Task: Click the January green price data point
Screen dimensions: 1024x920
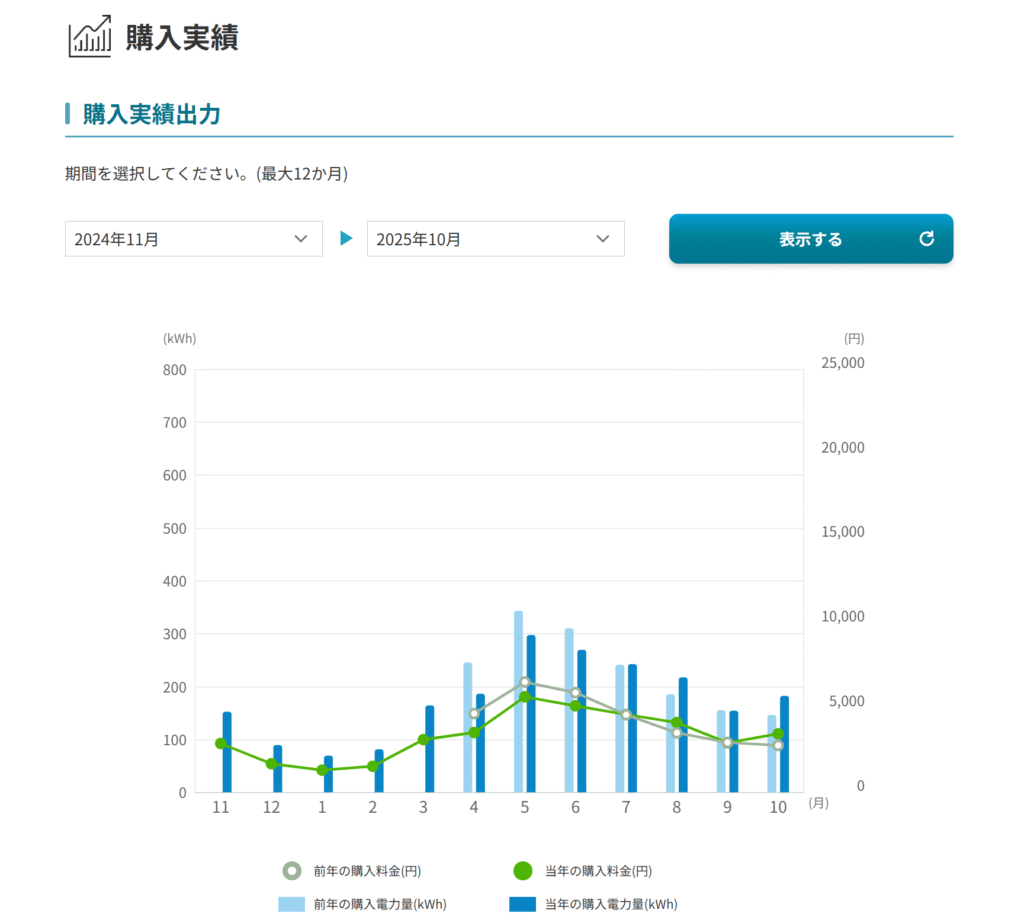Action: point(322,770)
